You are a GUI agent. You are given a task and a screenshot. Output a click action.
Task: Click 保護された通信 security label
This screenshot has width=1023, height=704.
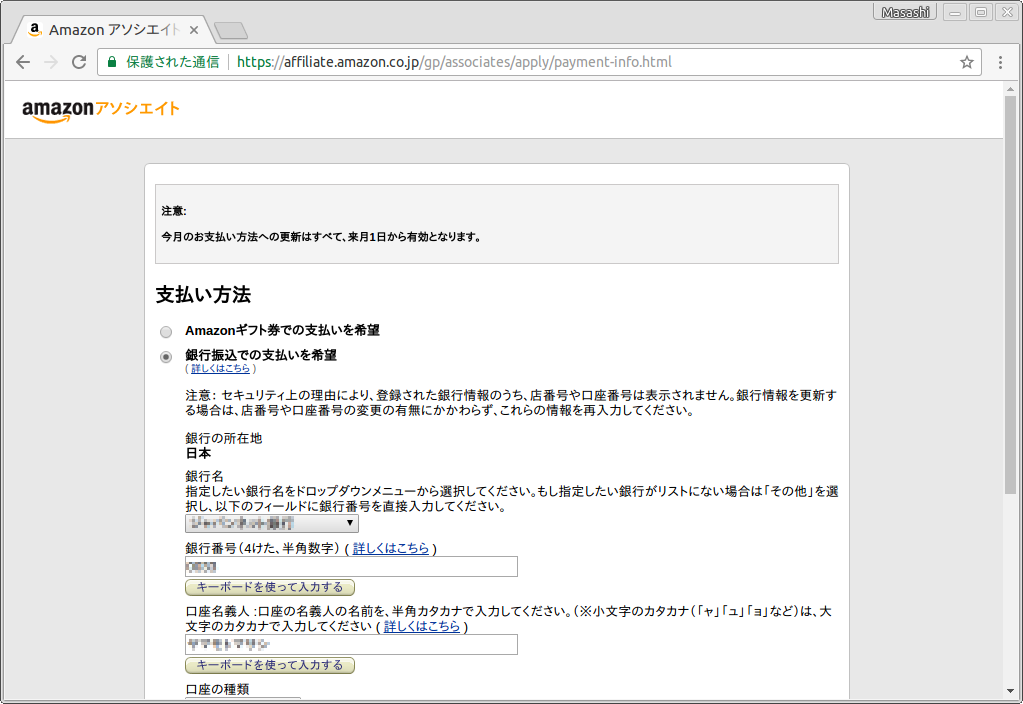tap(172, 62)
